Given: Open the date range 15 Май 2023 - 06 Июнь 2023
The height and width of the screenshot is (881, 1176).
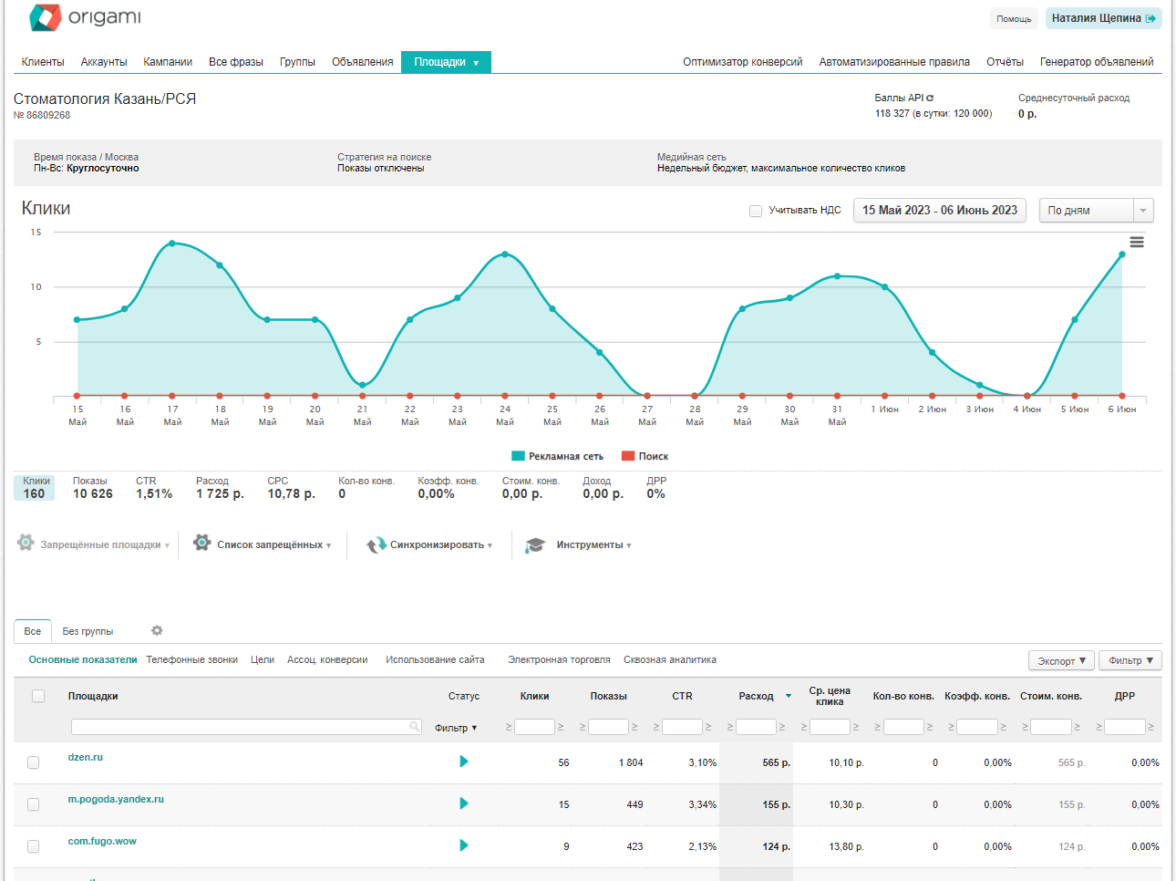Looking at the screenshot, I should click(x=939, y=210).
